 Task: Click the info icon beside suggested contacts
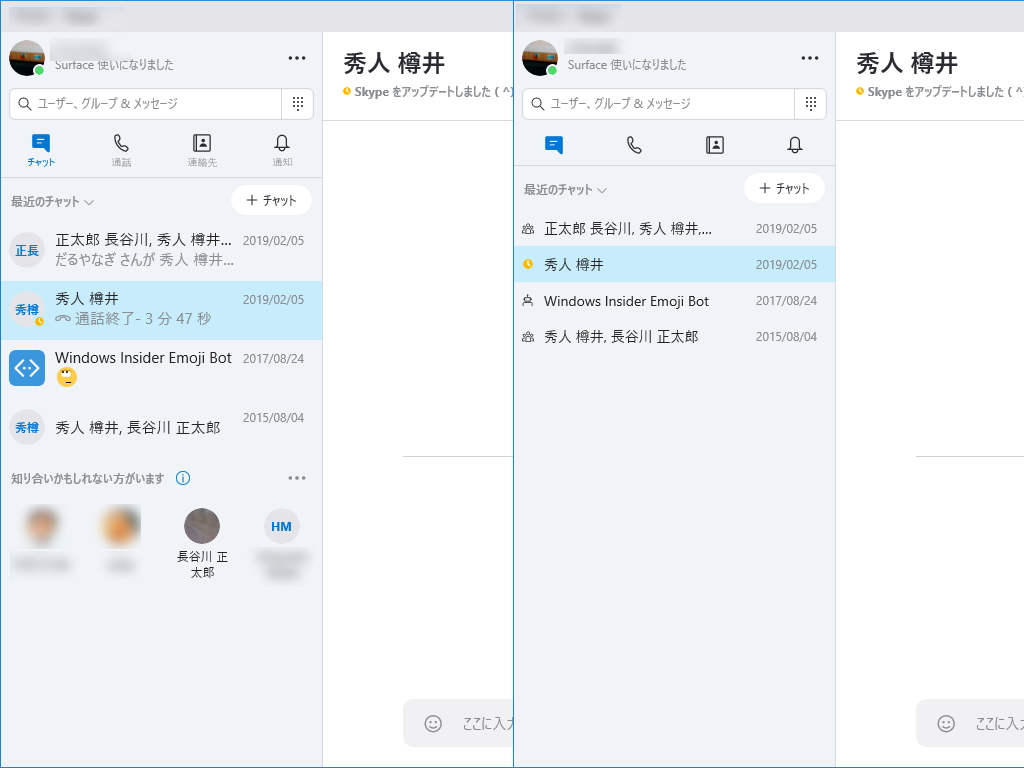[x=182, y=478]
